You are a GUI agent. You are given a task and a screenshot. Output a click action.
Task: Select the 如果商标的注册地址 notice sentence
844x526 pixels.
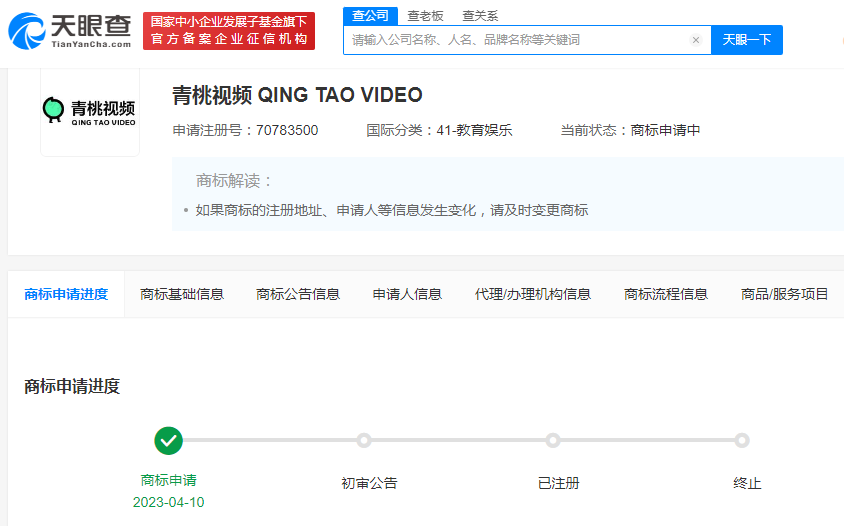click(x=392, y=210)
